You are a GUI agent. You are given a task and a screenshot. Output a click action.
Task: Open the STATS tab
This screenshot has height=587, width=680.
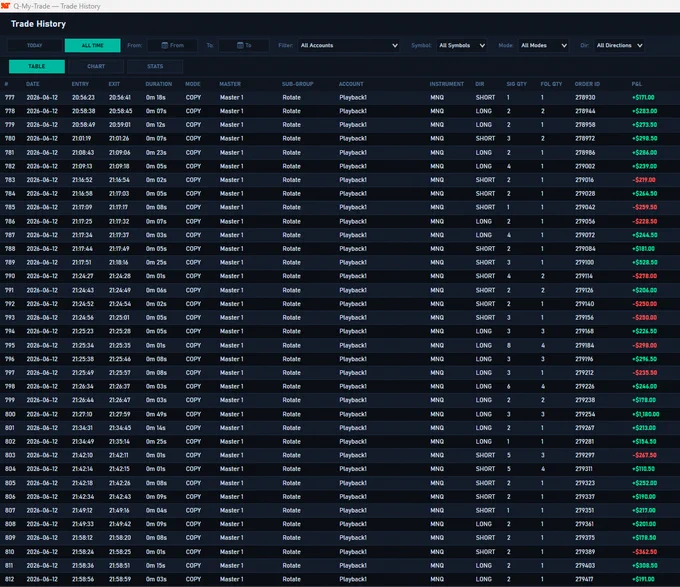coord(155,66)
